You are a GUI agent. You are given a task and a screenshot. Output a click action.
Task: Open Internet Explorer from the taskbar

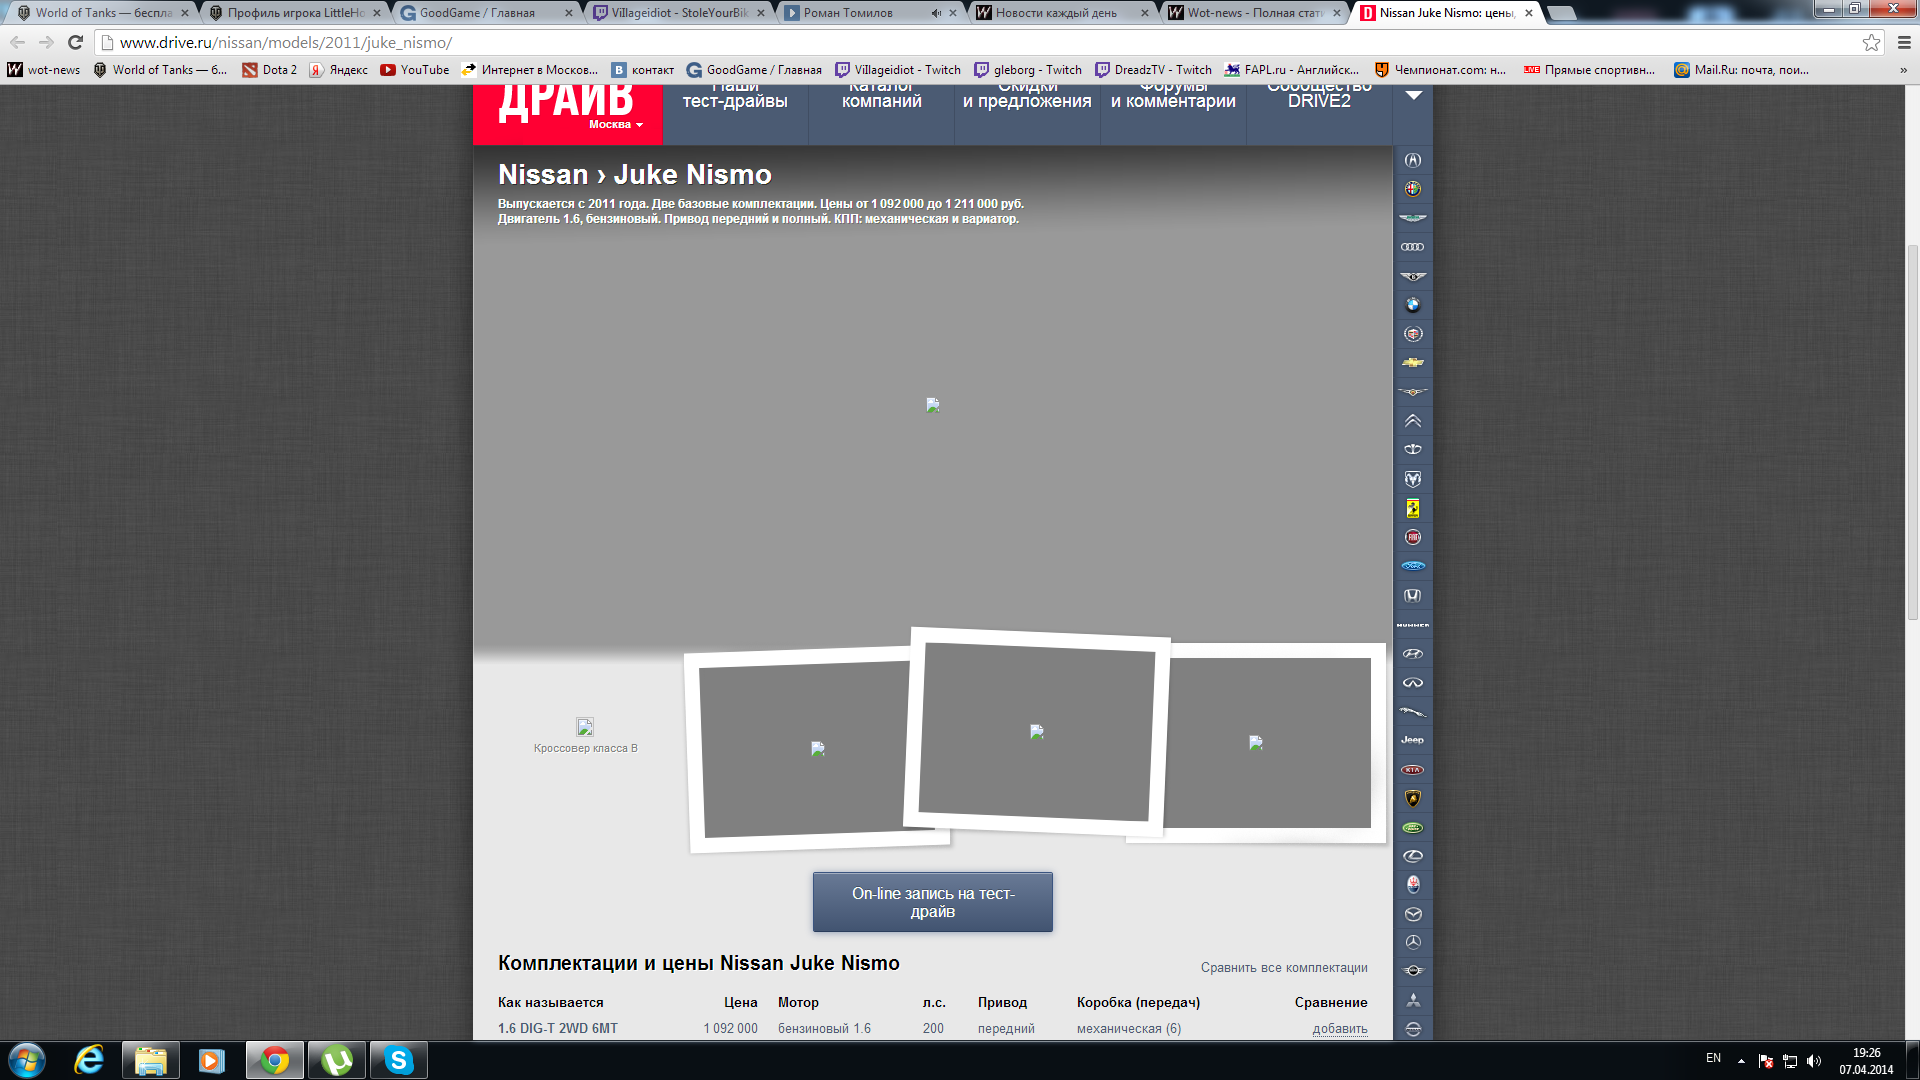pyautogui.click(x=89, y=1060)
